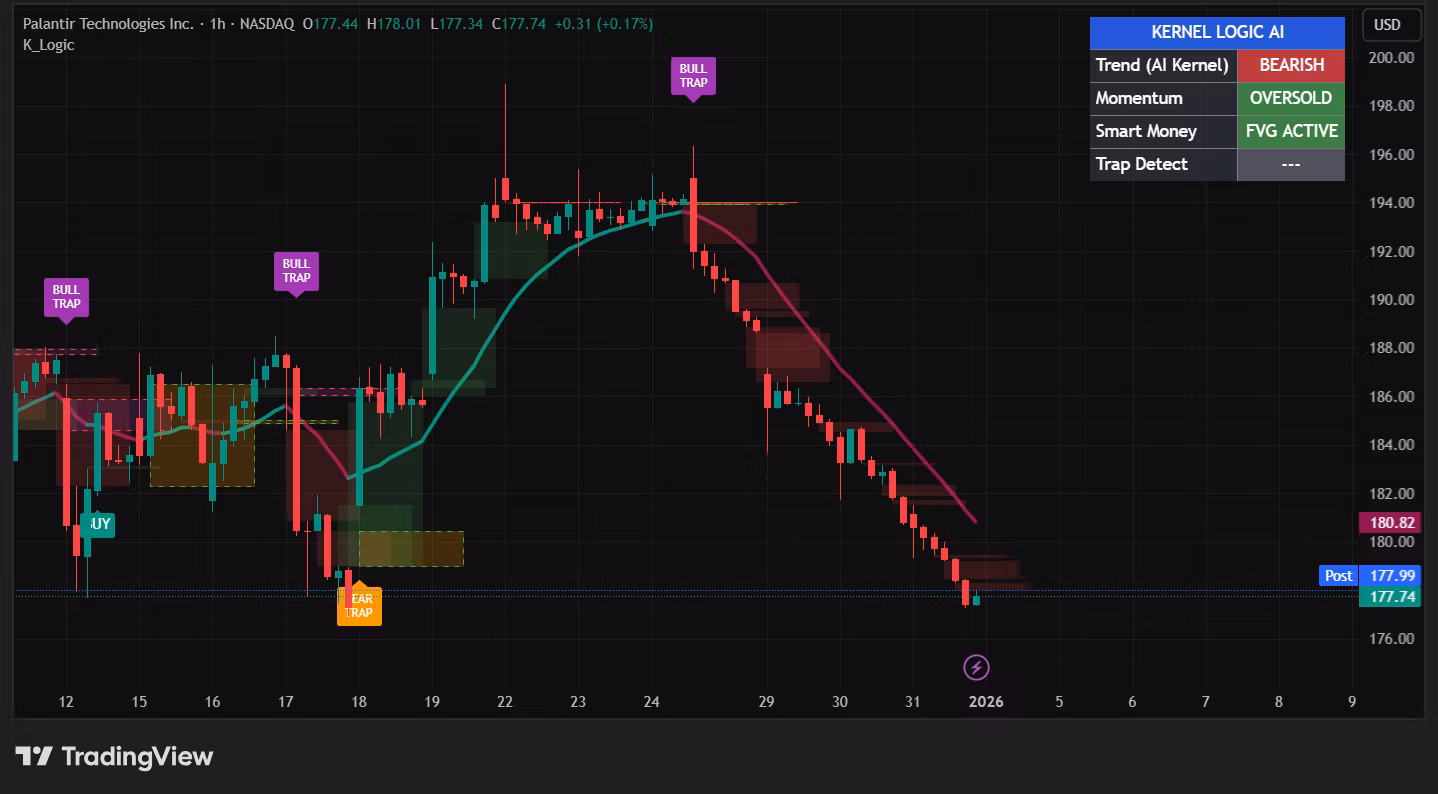The image size is (1438, 794).
Task: Click the KERNEL LOGIC AI table header
Action: tap(1217, 32)
